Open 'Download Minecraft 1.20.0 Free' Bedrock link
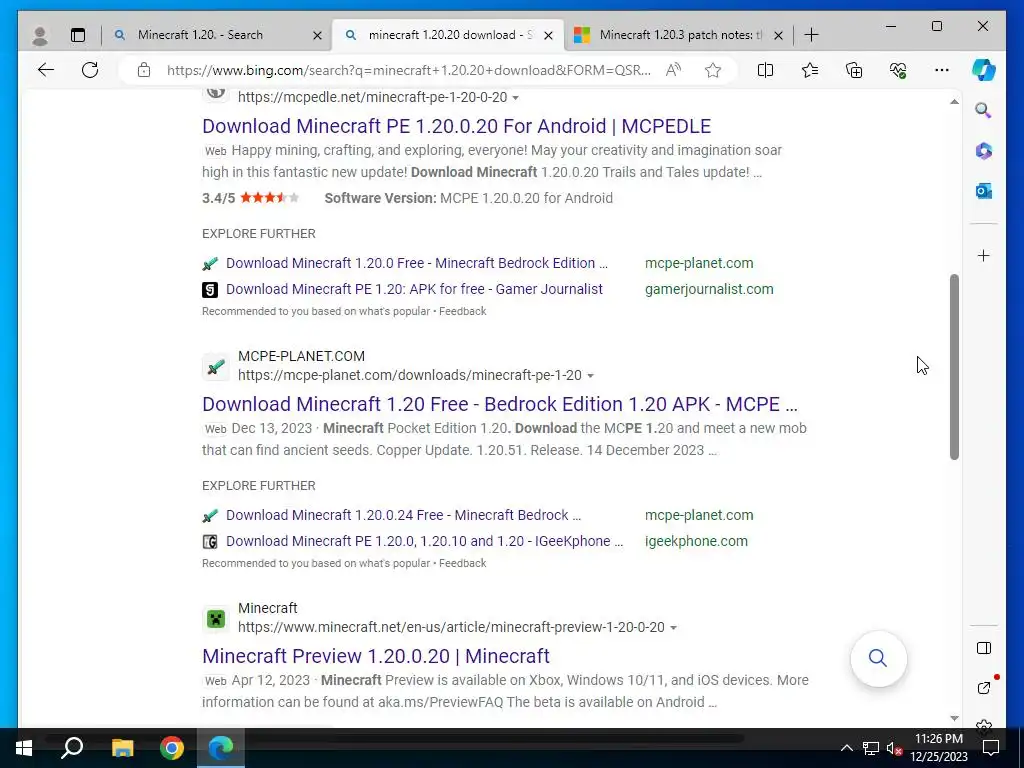1024x768 pixels. coord(417,263)
